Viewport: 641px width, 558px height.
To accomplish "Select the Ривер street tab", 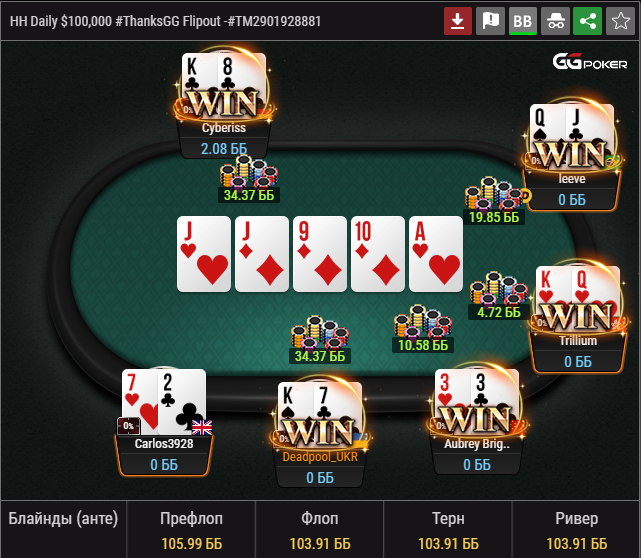I will click(576, 530).
